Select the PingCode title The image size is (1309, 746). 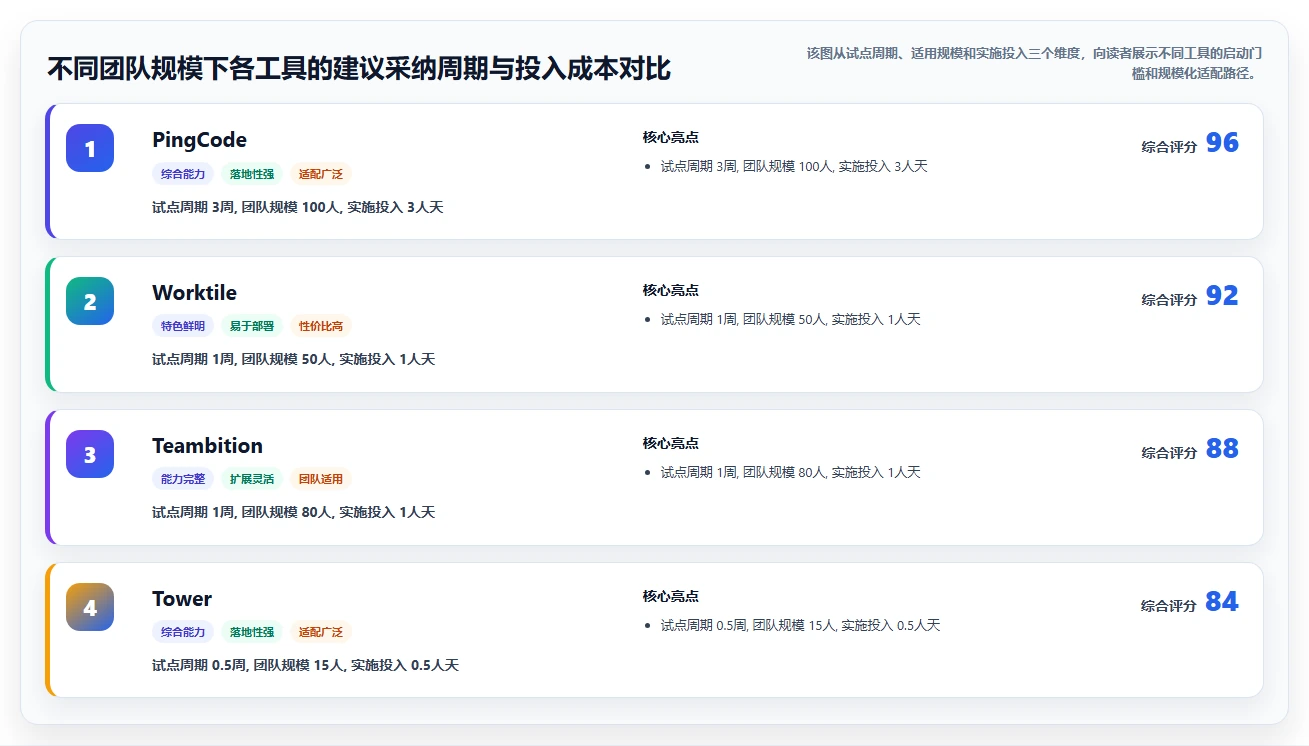pos(199,140)
